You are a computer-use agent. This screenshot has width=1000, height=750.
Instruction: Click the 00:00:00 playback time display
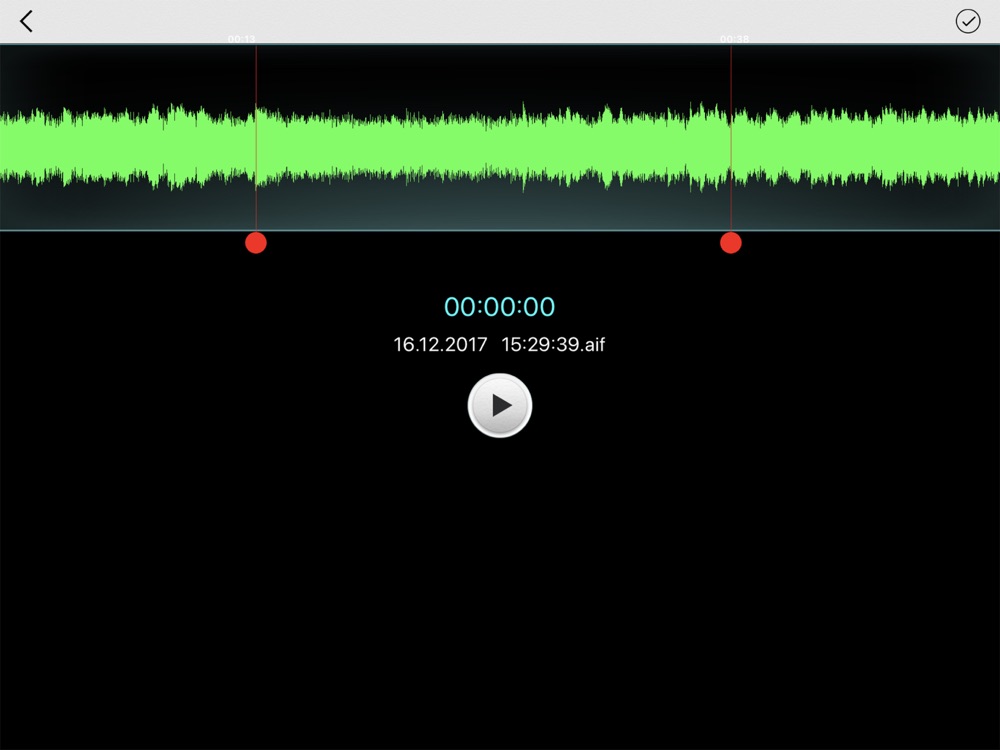(x=499, y=307)
